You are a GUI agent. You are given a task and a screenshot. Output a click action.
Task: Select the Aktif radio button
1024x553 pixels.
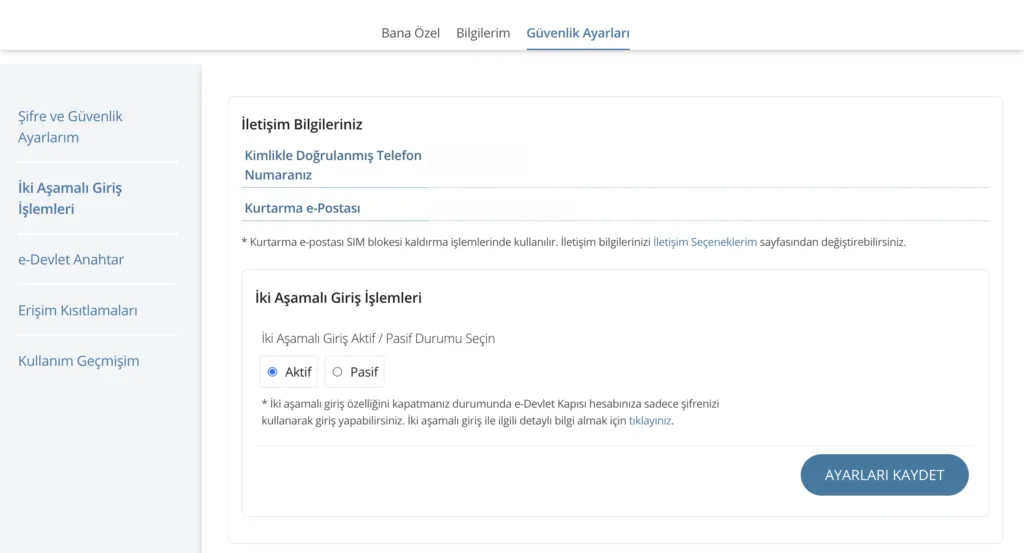[272, 372]
